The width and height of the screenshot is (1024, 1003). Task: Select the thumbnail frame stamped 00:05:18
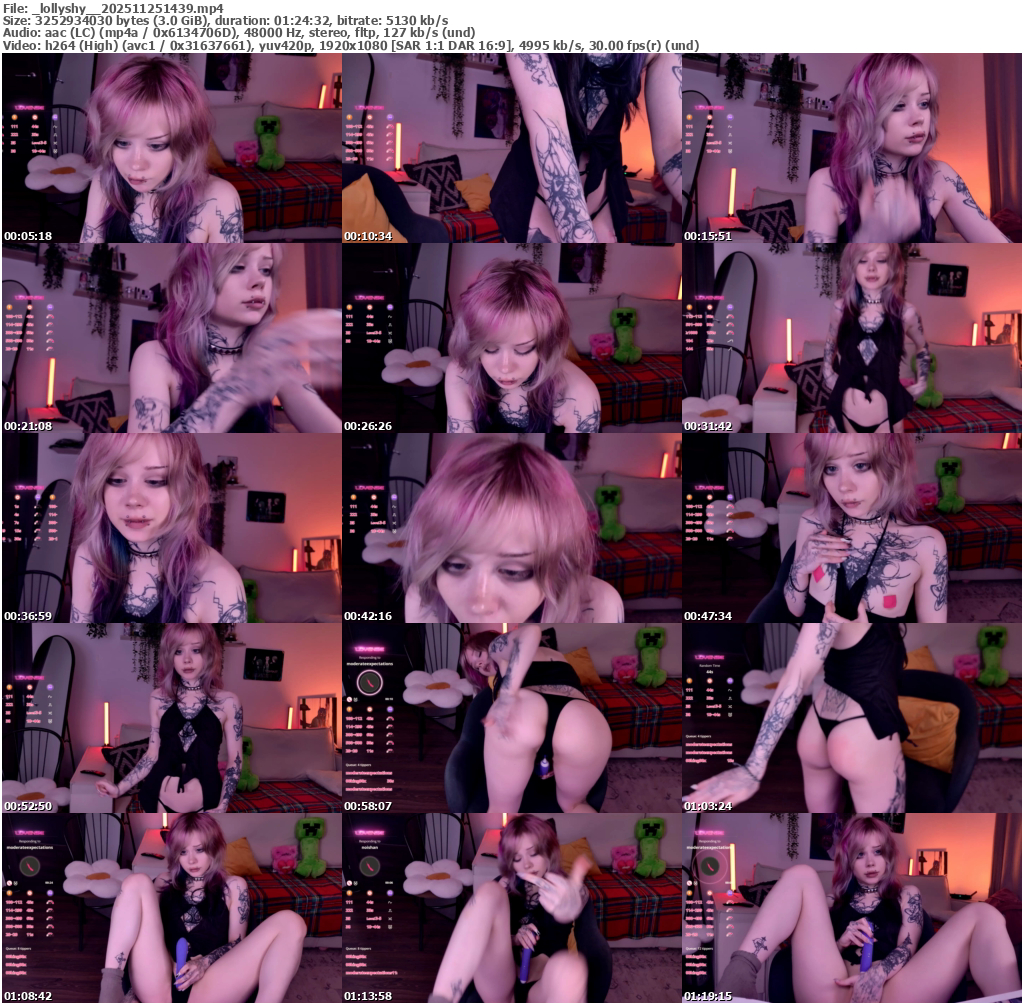[172, 148]
